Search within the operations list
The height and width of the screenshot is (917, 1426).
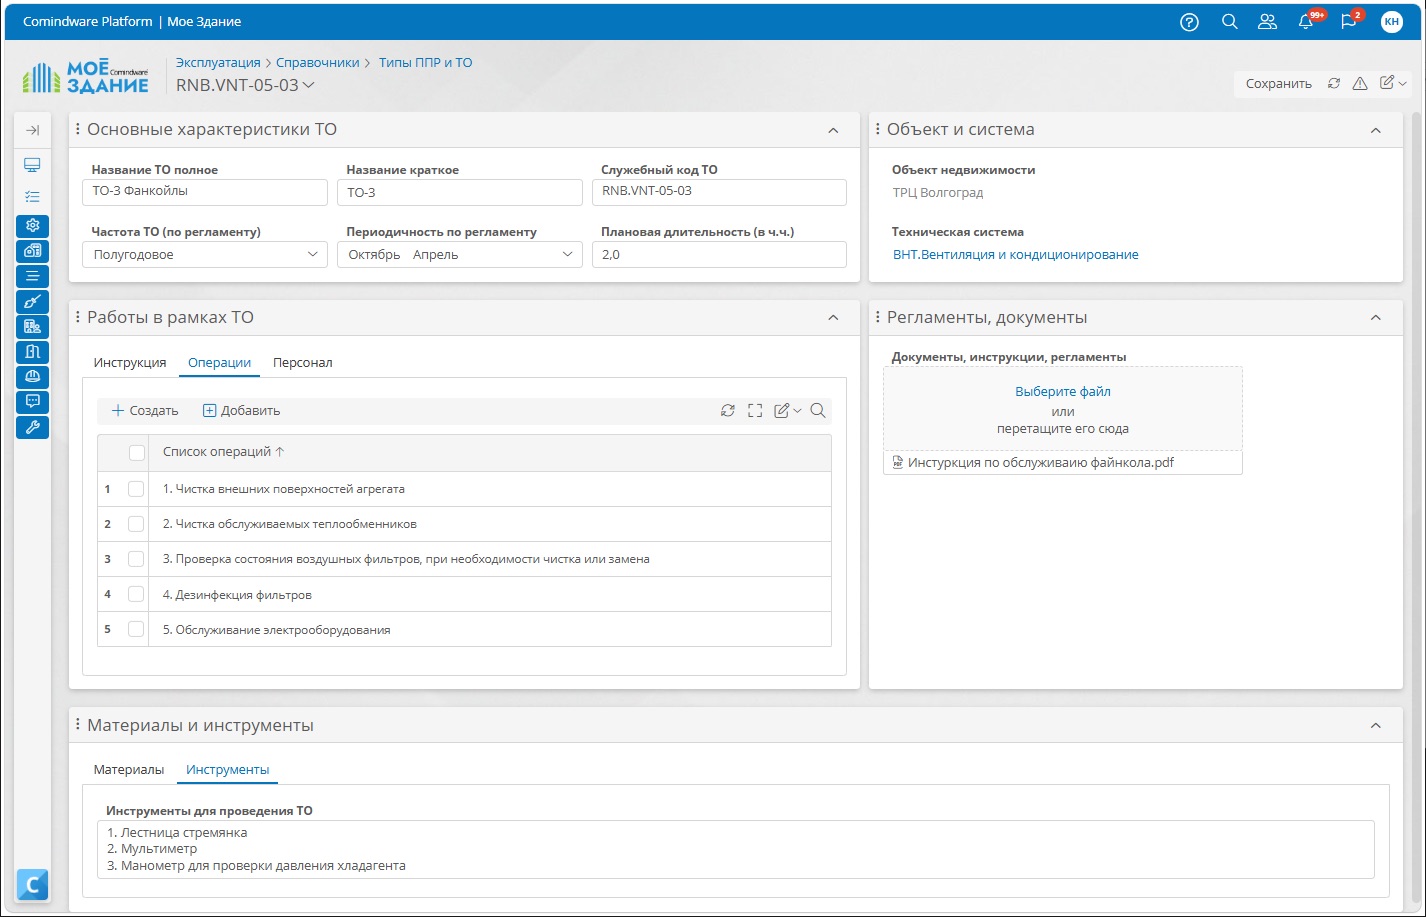coord(818,411)
